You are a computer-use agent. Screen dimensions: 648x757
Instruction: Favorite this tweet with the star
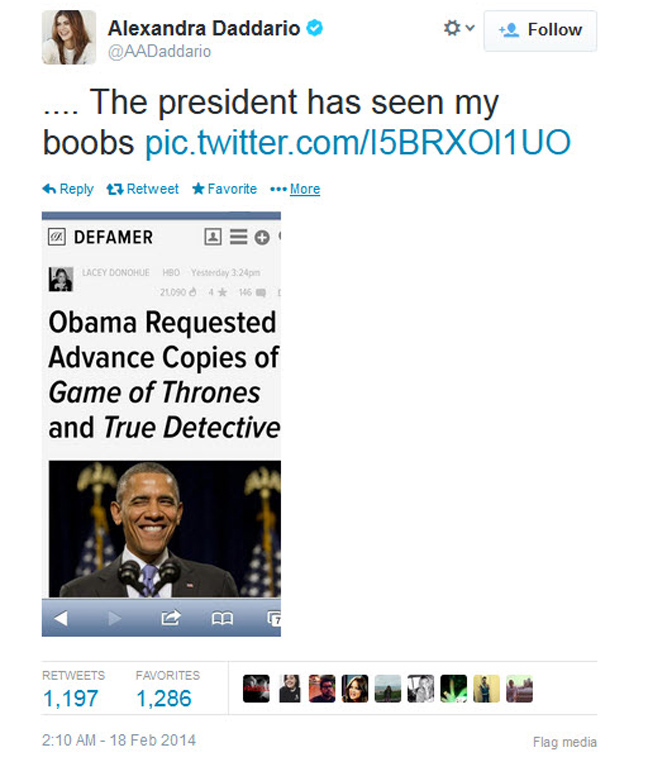click(x=224, y=189)
